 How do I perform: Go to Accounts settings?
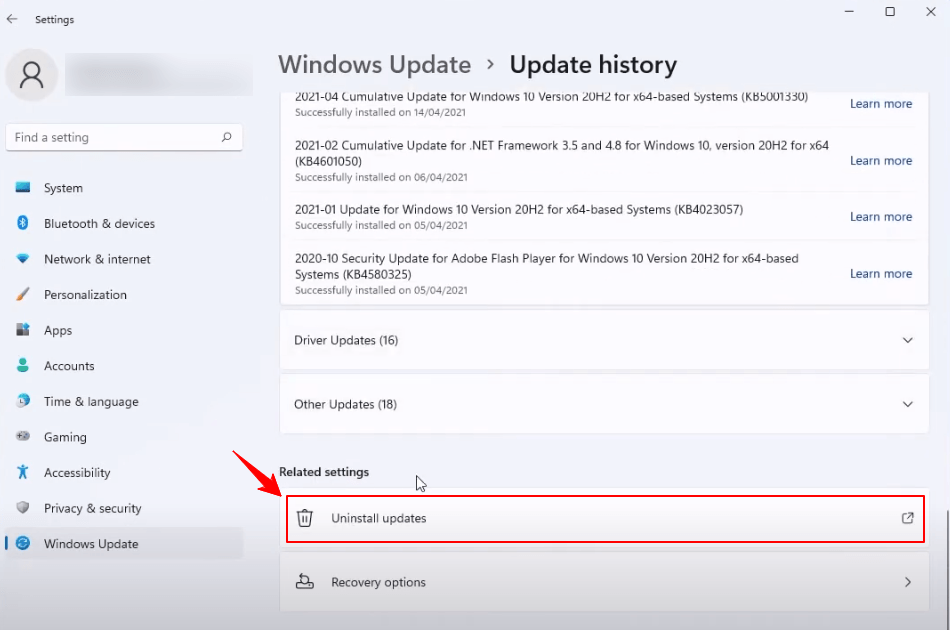coord(69,366)
